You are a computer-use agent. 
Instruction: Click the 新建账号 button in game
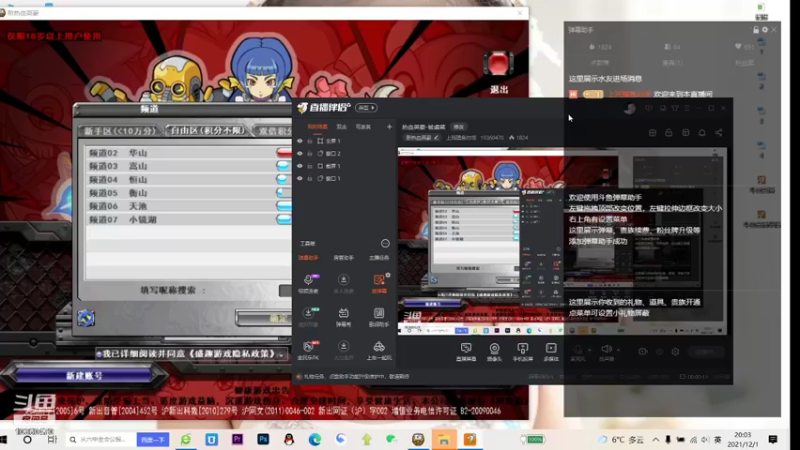click(84, 376)
